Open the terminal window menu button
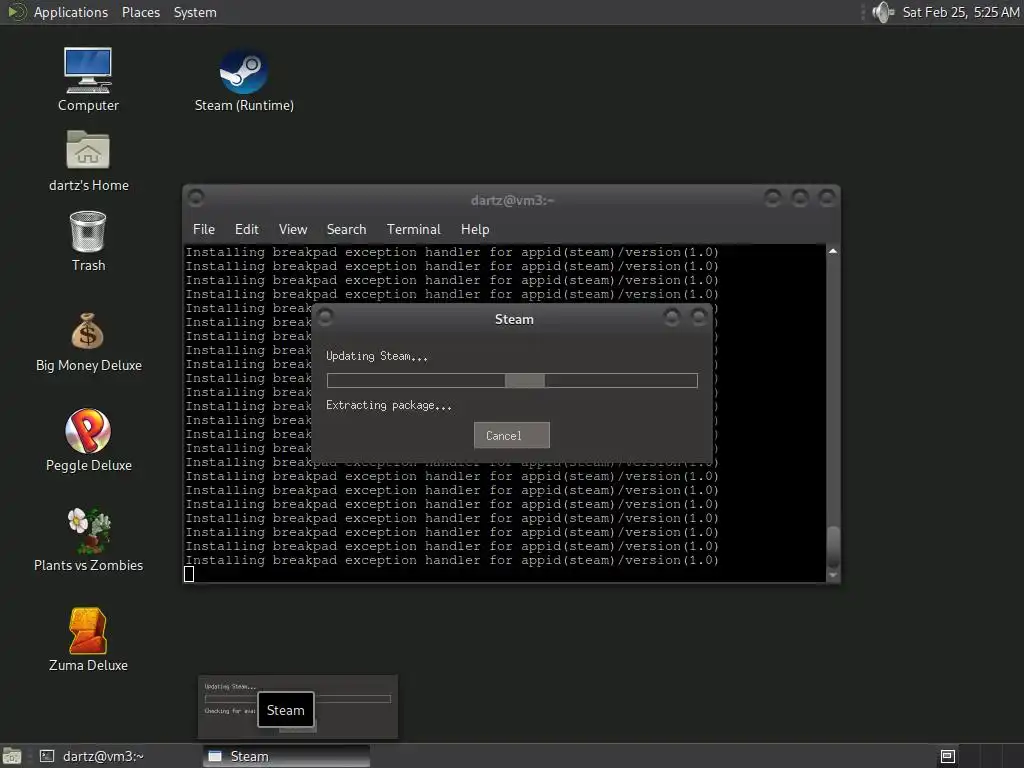Image resolution: width=1024 pixels, height=768 pixels. click(x=196, y=197)
